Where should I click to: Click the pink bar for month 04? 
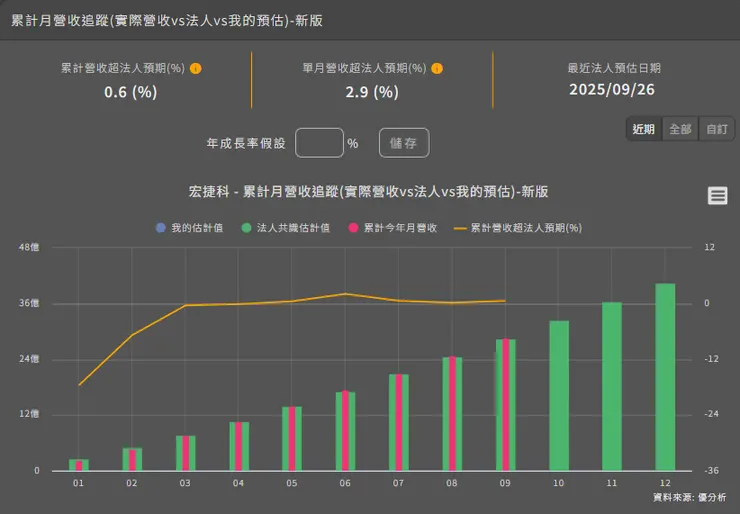239,446
